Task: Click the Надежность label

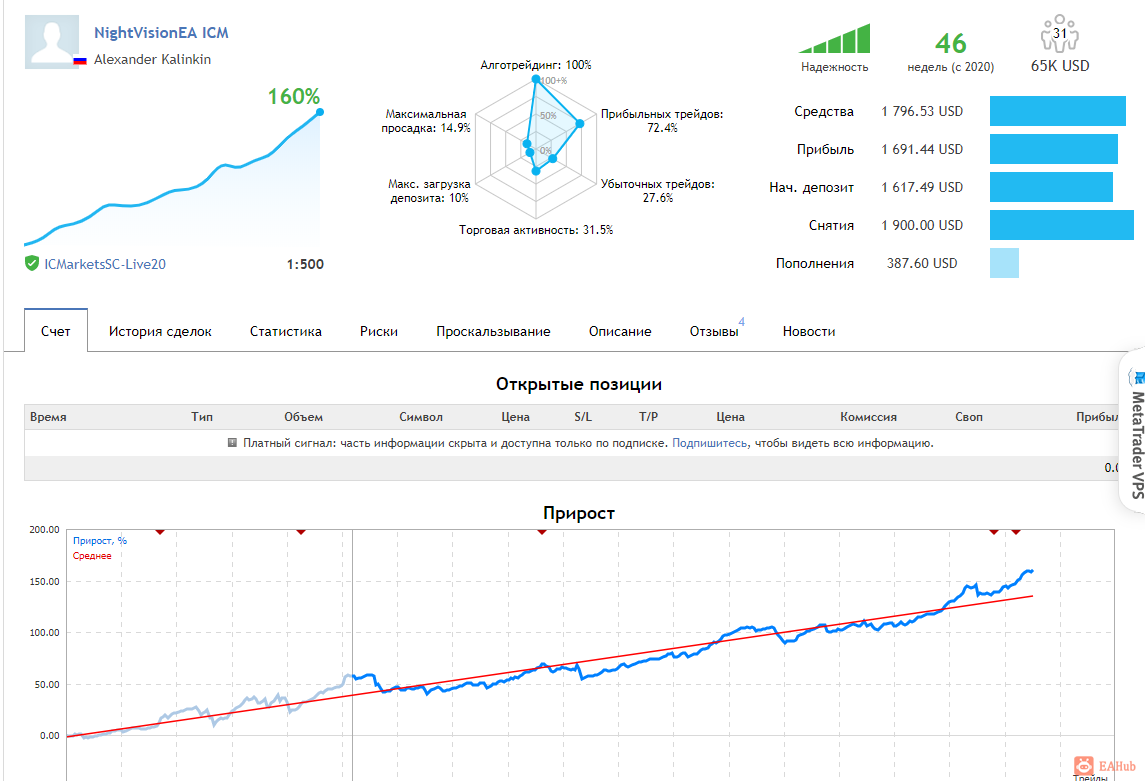Action: pos(835,67)
